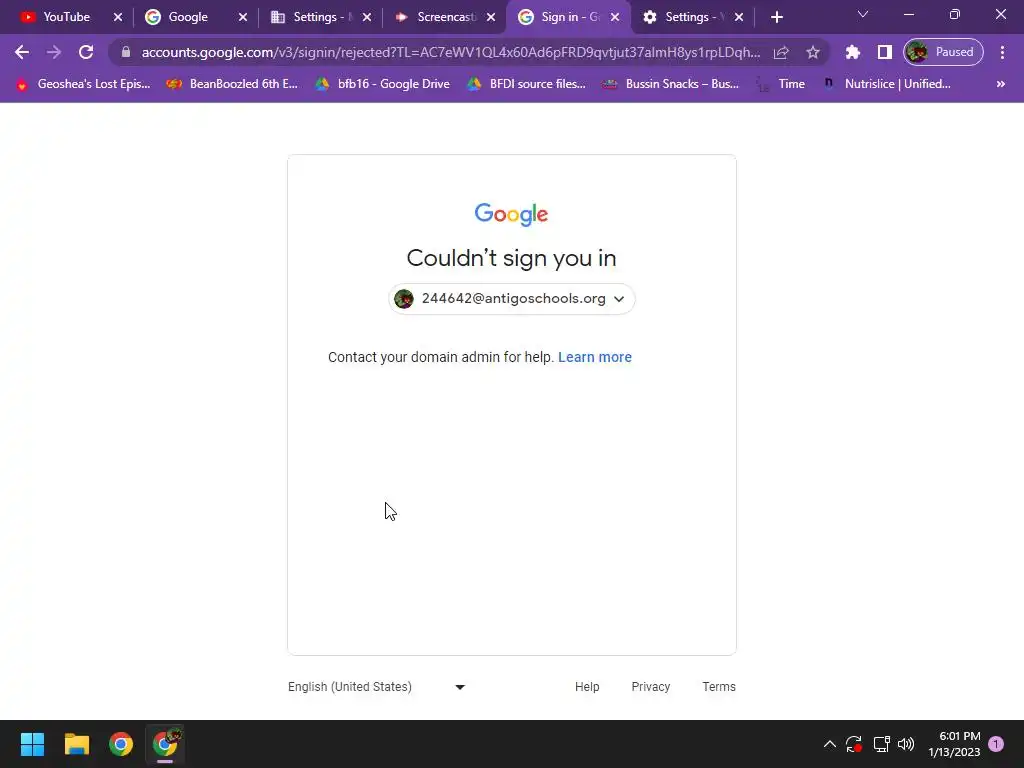Open the Privacy footer link
This screenshot has width=1024, height=768.
point(650,686)
